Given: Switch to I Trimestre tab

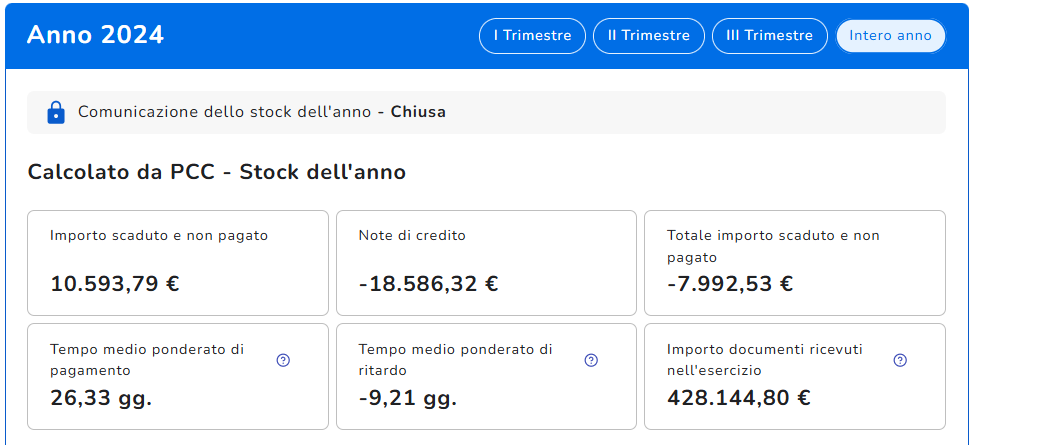Looking at the screenshot, I should click(x=532, y=36).
